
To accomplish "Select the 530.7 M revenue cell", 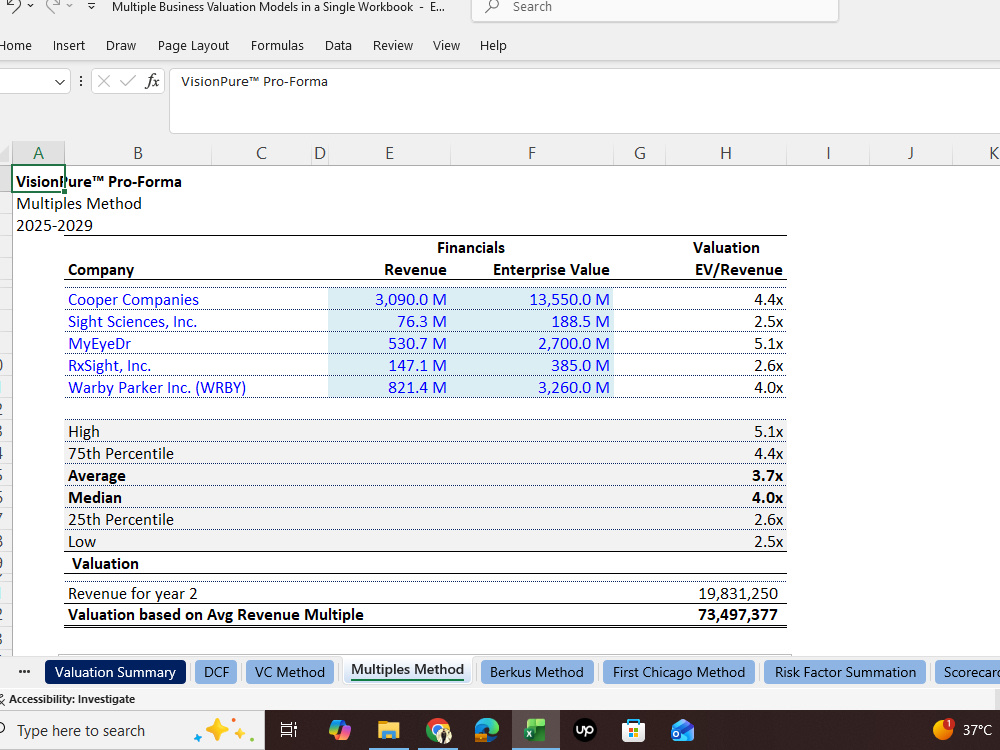I will [x=389, y=344].
